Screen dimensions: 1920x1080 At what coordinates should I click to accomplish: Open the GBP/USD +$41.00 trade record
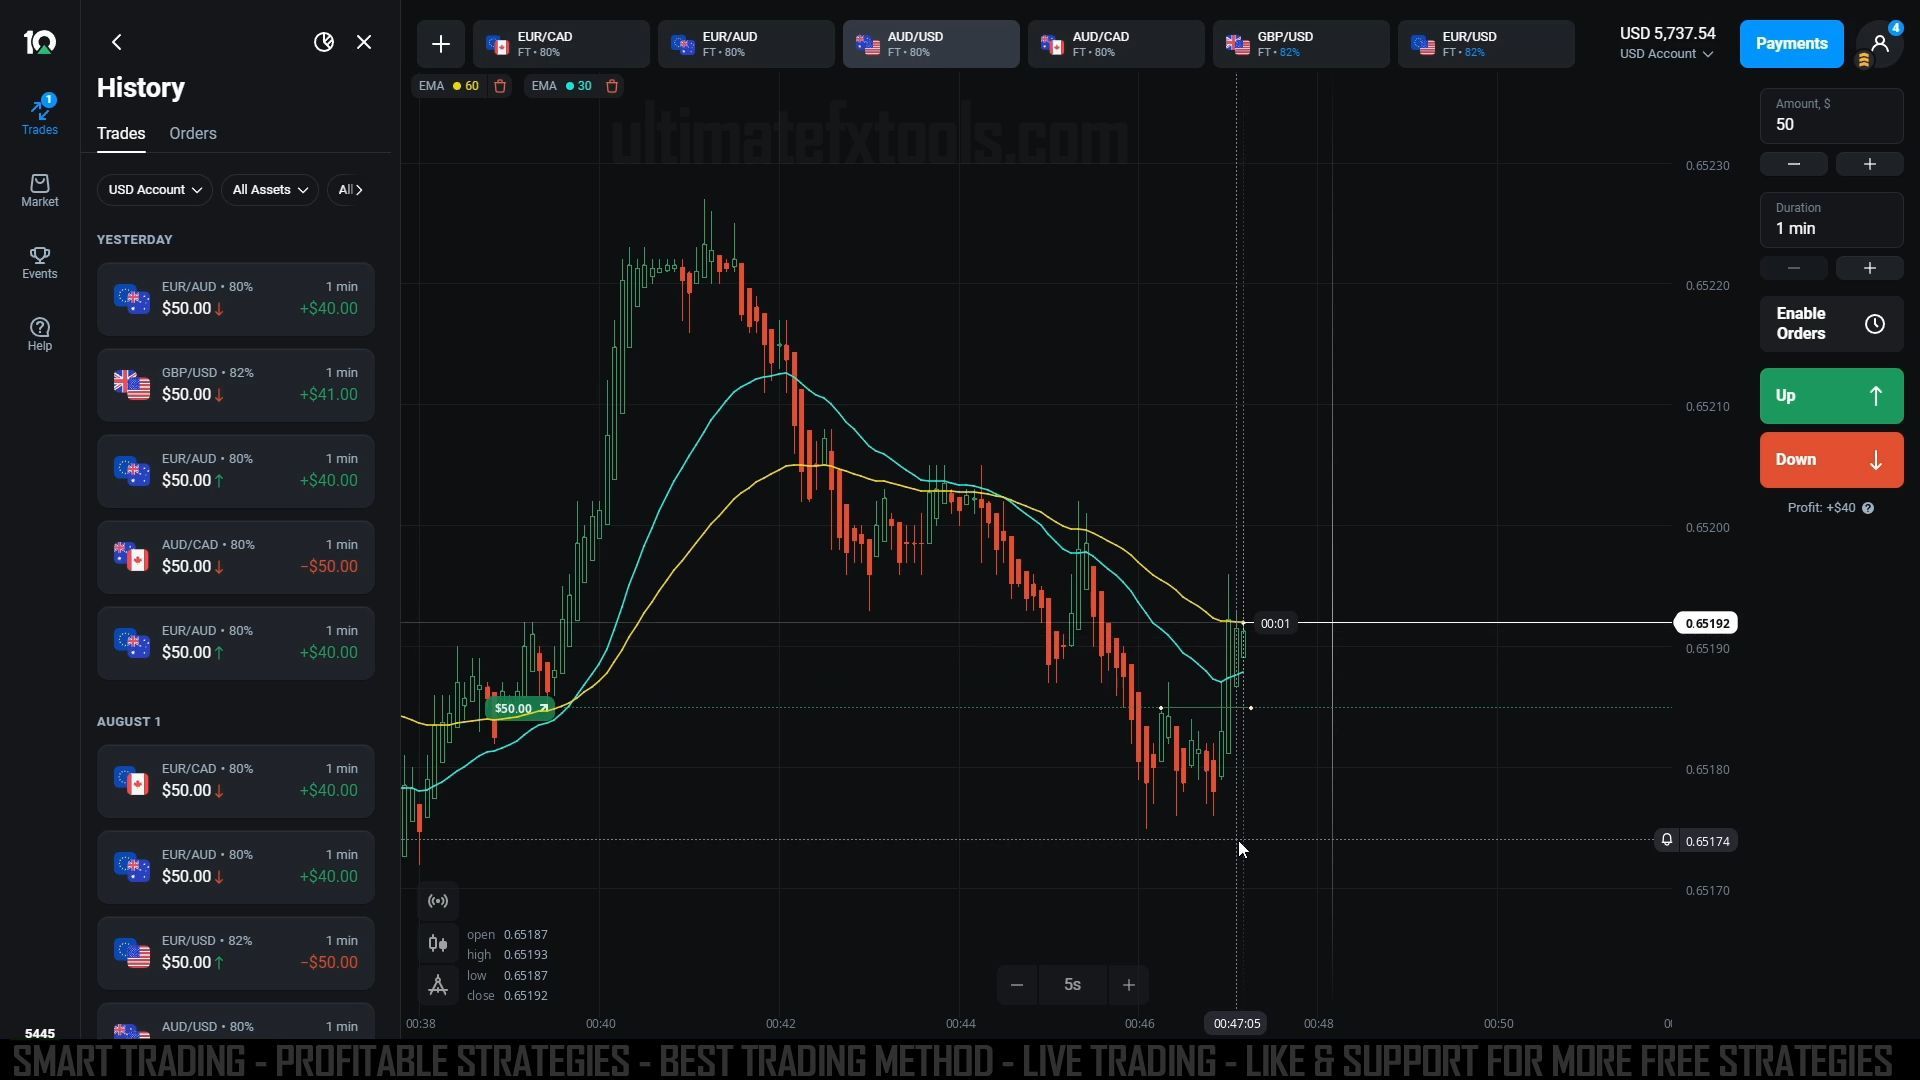(236, 385)
